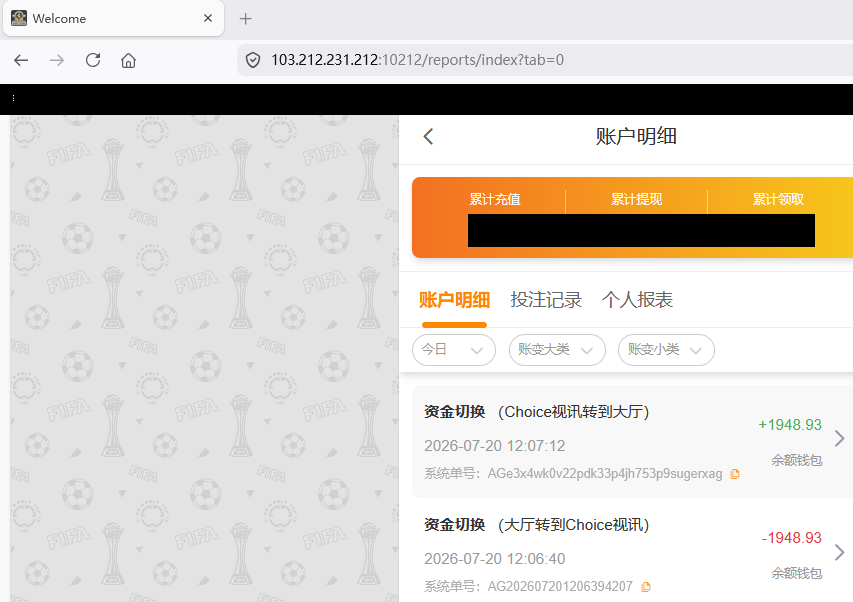The width and height of the screenshot is (853, 602).
Task: Expand the -1948.93 transaction details arrow
Action: coord(839,553)
